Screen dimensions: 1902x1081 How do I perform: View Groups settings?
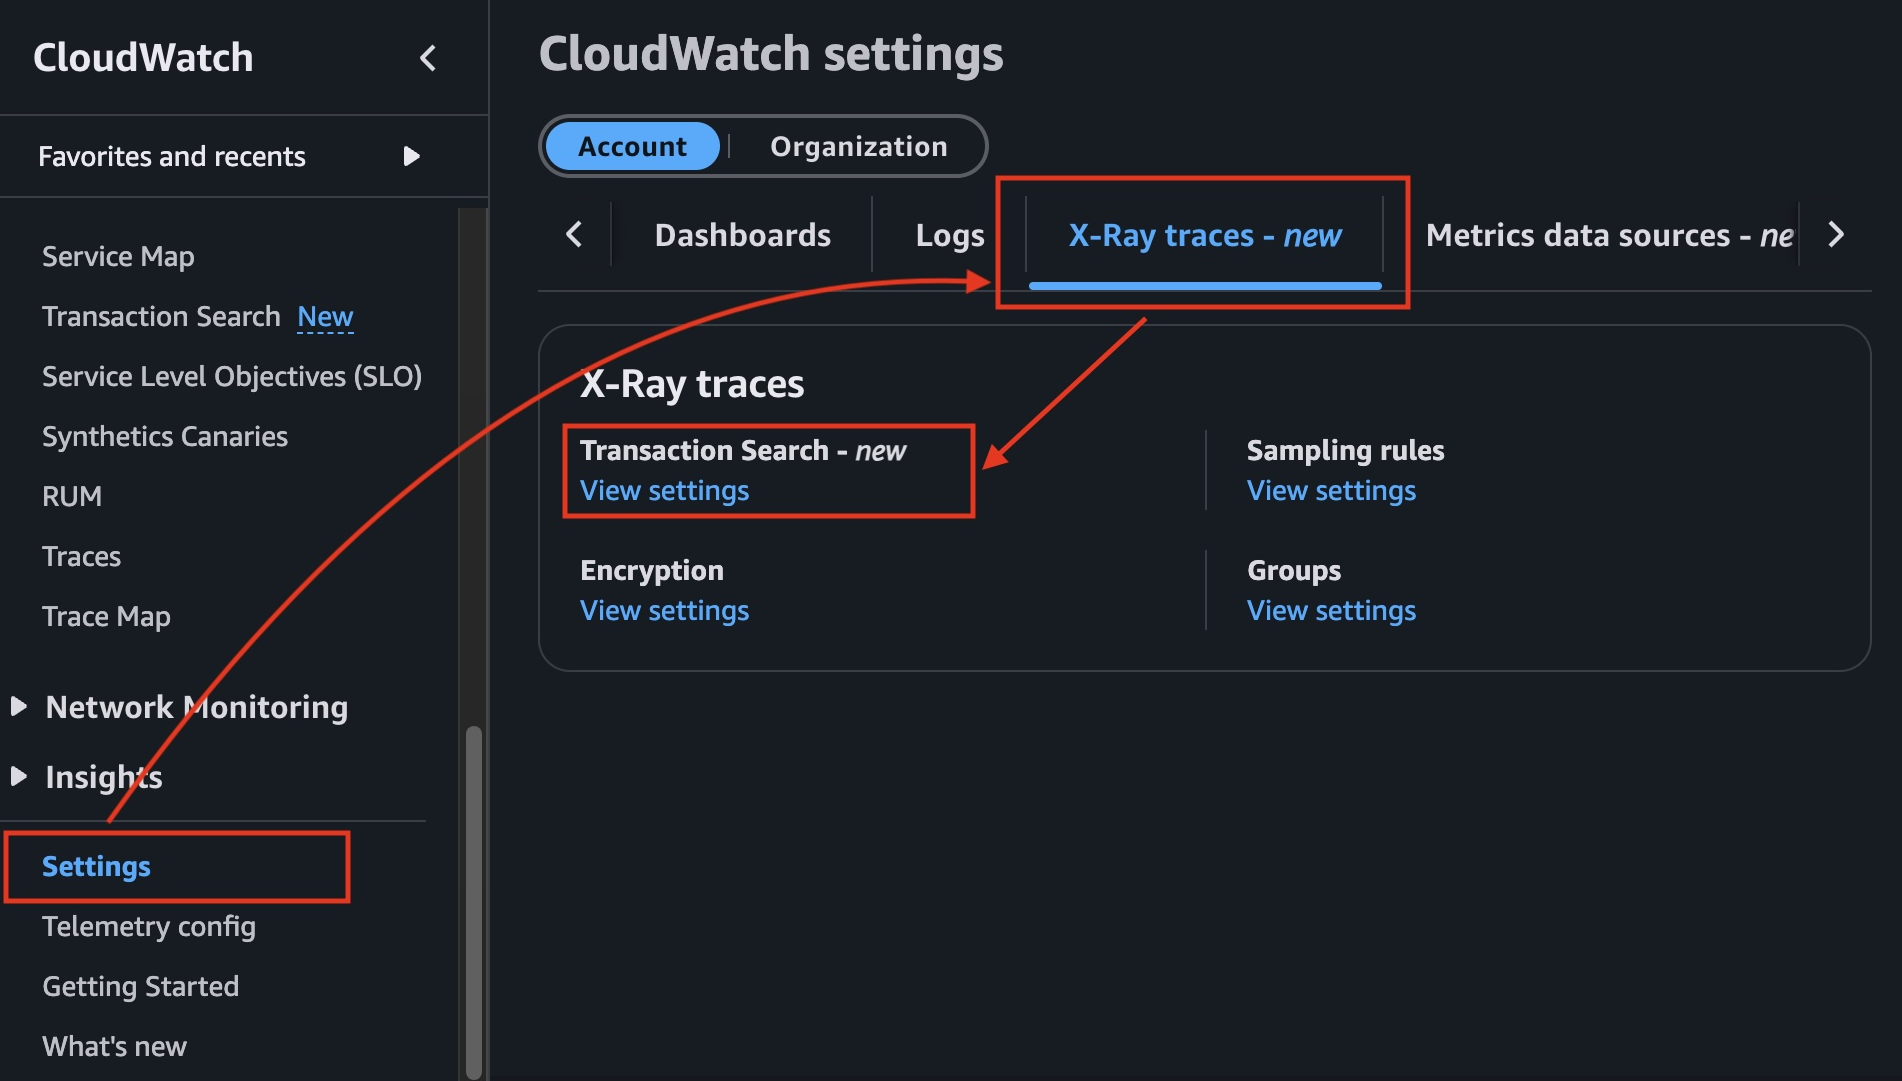[1331, 610]
